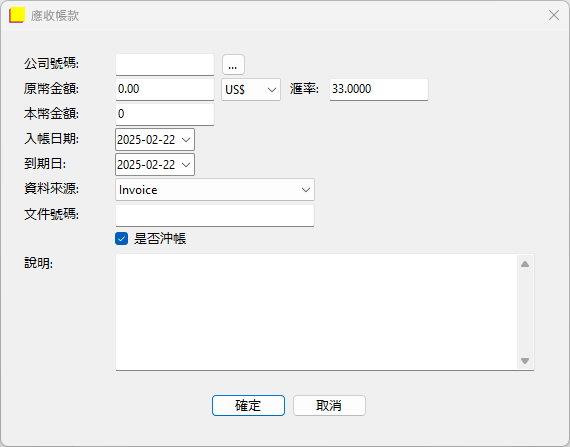Click the yellow app icon in title bar
The width and height of the screenshot is (570, 447).
pyautogui.click(x=17, y=15)
